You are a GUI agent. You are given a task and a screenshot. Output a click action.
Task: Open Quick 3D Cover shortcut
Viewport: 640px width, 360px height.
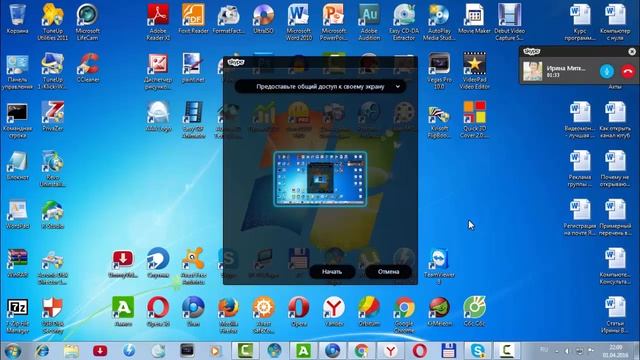[474, 120]
